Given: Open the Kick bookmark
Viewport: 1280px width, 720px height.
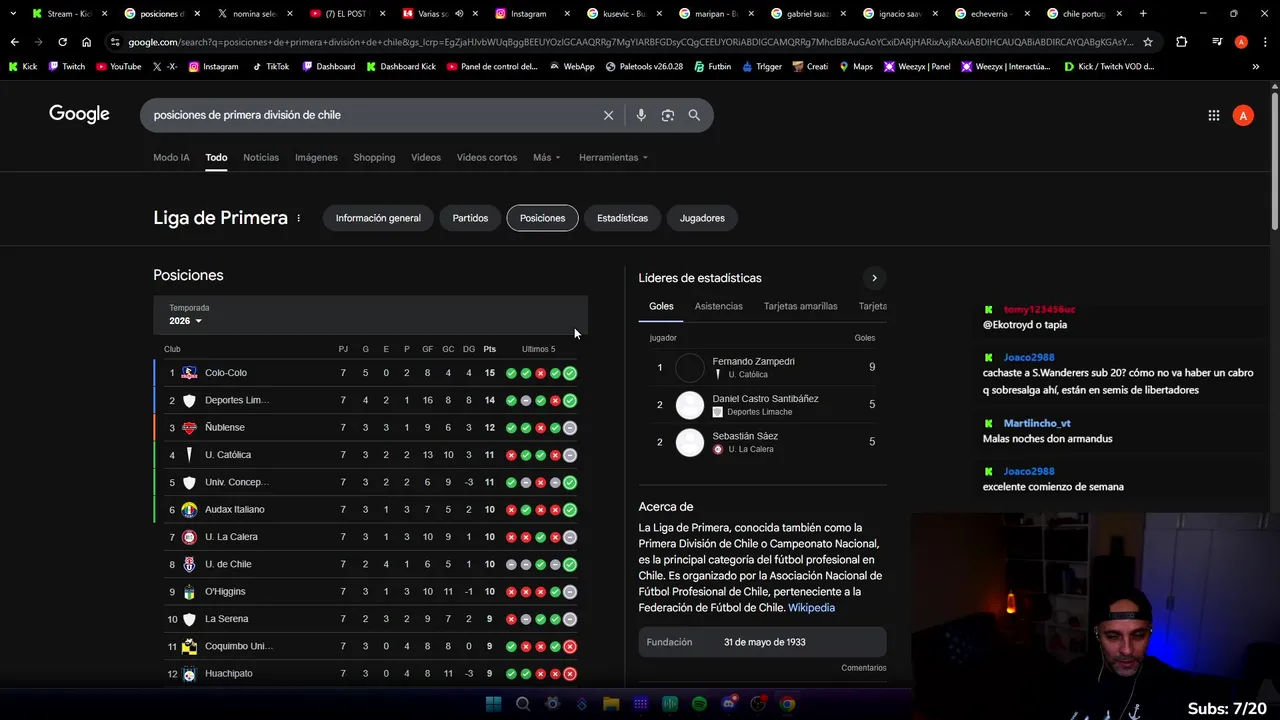Looking at the screenshot, I should point(22,66).
